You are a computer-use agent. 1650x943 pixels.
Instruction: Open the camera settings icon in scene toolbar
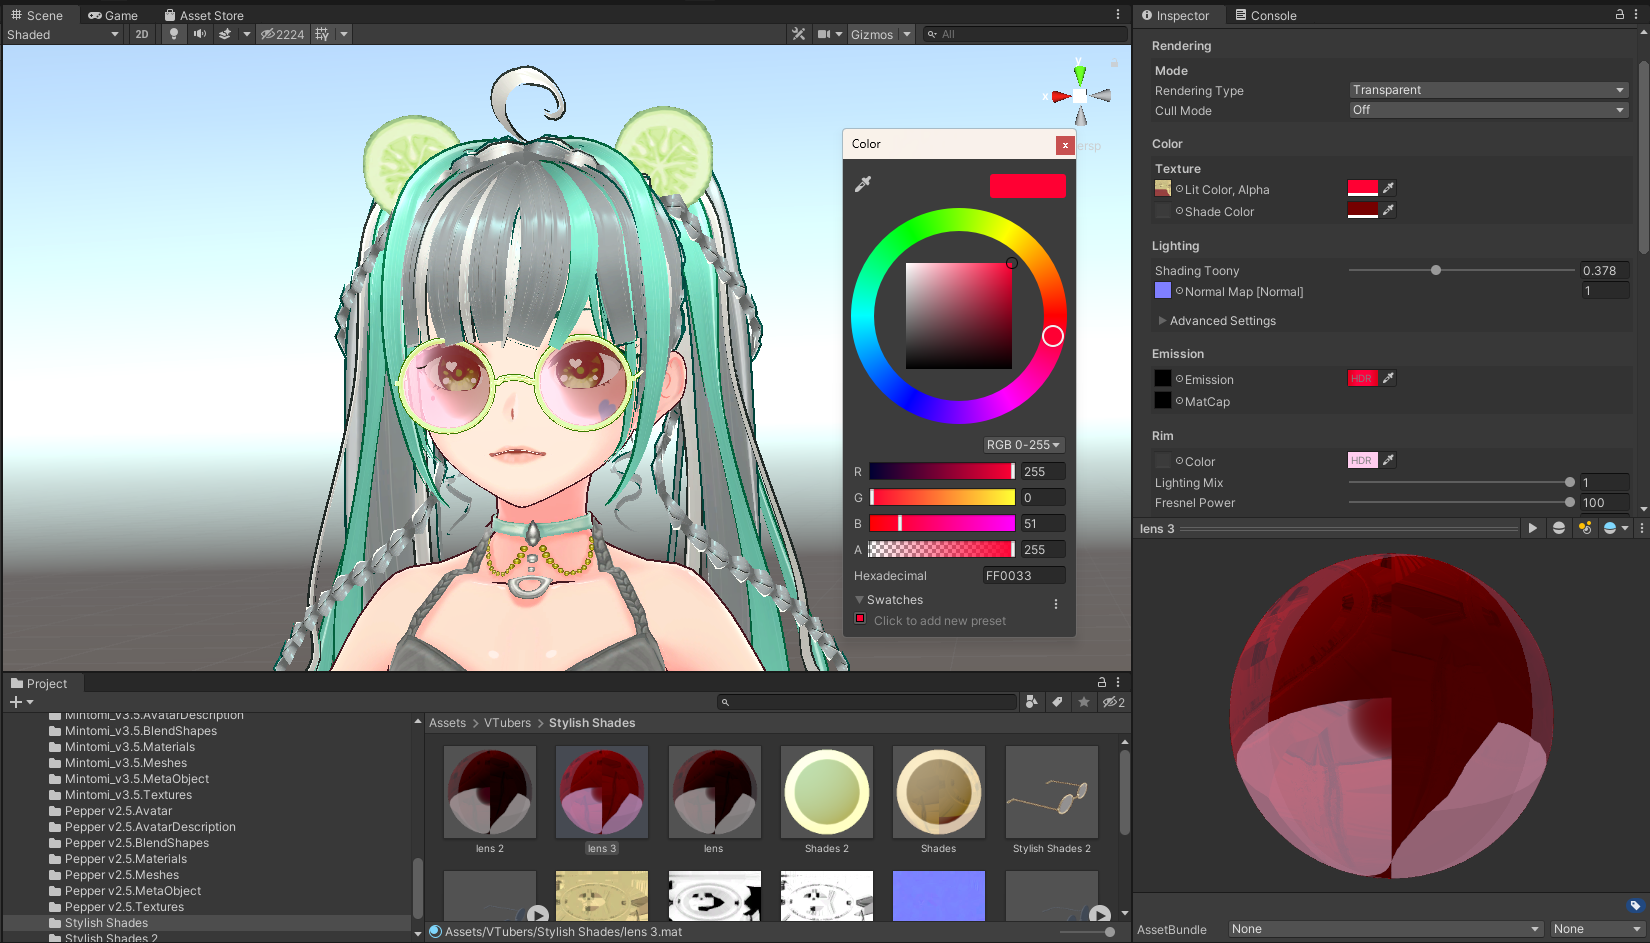point(822,33)
